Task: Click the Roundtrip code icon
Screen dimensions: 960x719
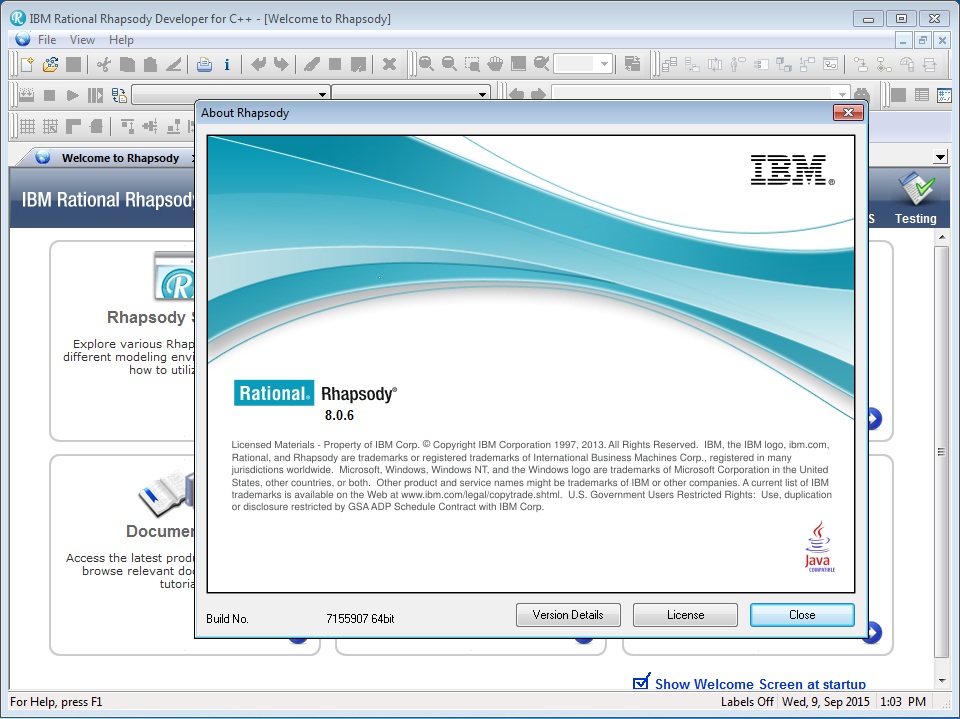Action: pos(119,95)
